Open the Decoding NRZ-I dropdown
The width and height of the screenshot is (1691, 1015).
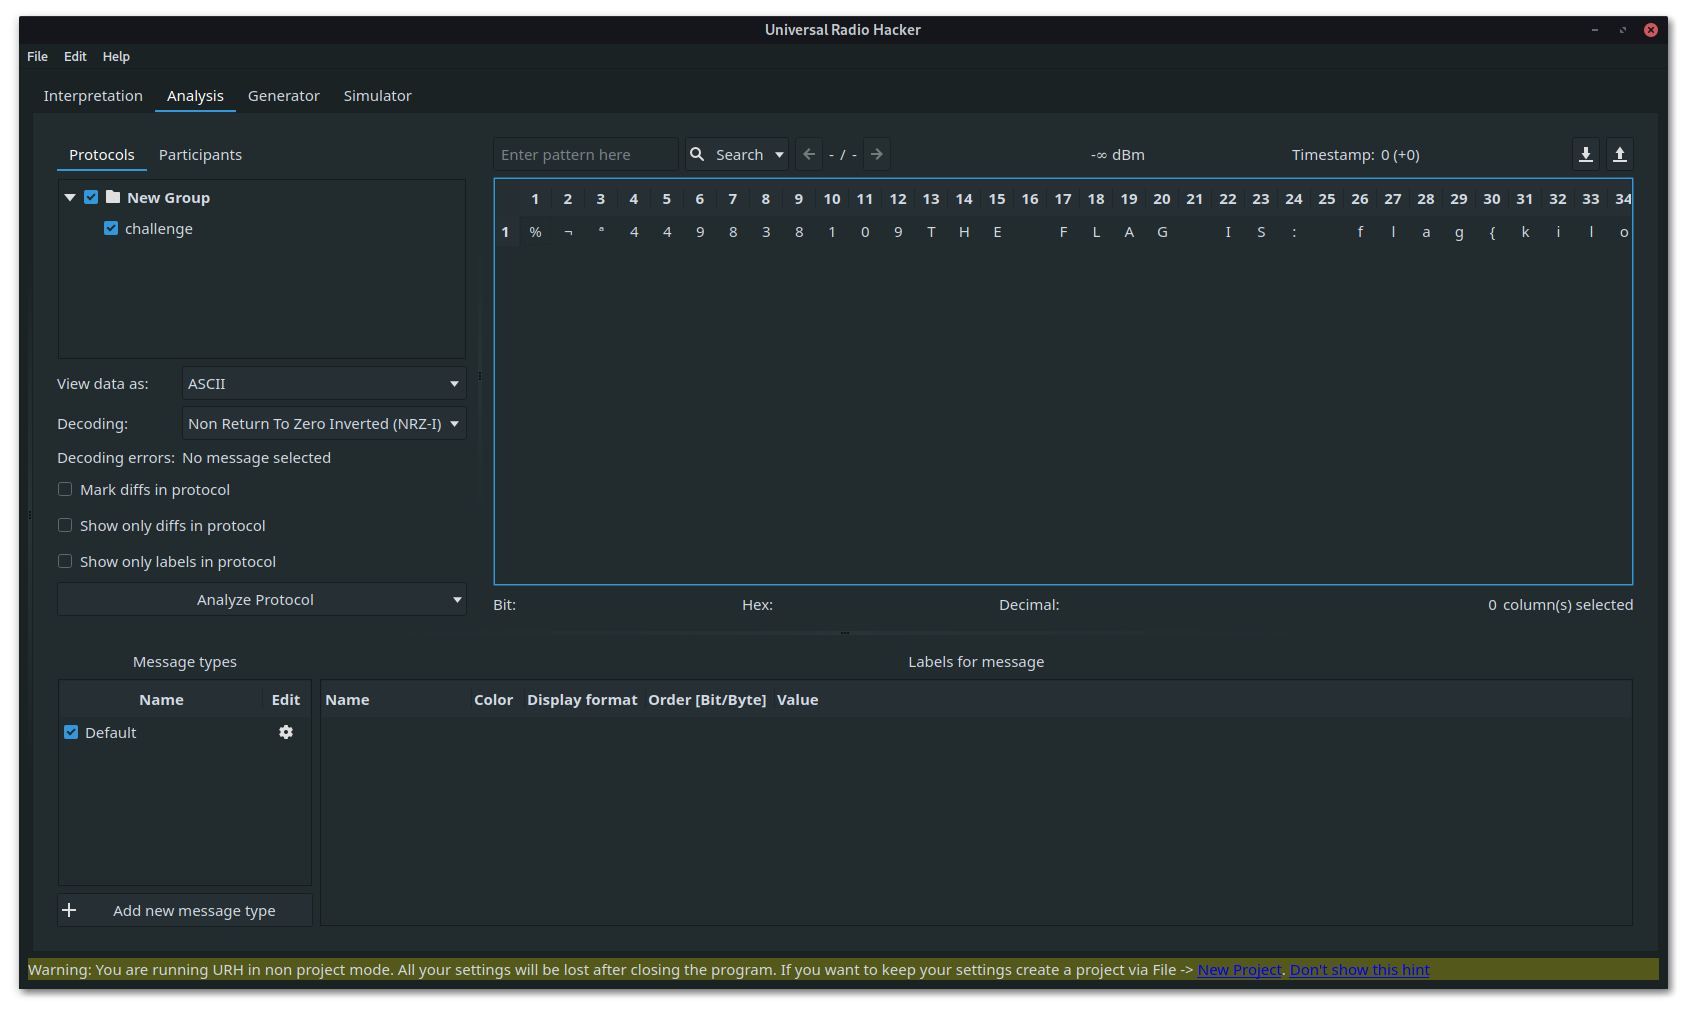pos(324,423)
